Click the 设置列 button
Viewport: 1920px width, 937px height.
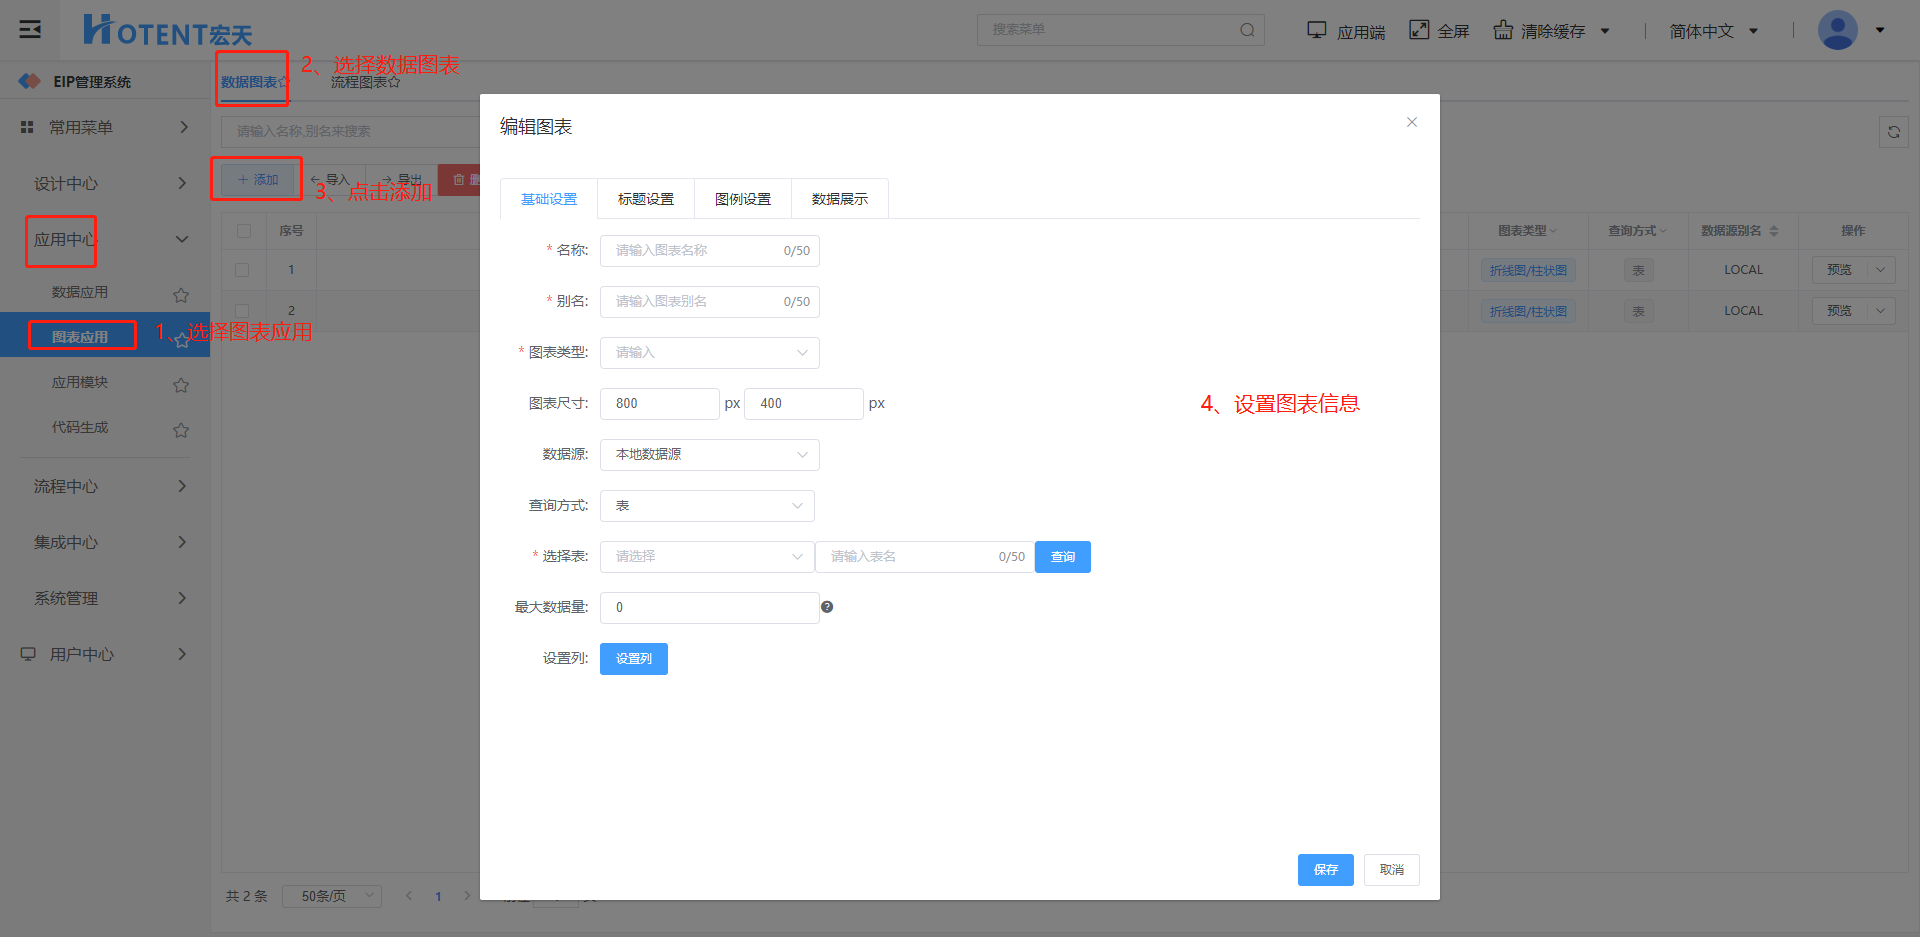tap(633, 659)
